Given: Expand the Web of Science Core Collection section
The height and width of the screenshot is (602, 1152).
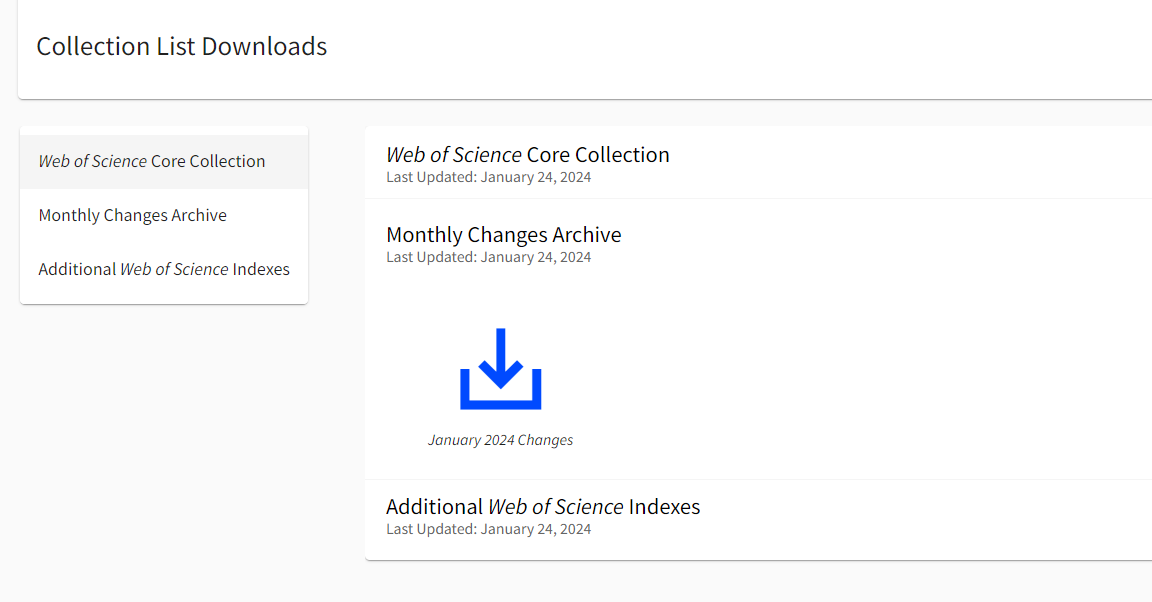Looking at the screenshot, I should (x=528, y=154).
